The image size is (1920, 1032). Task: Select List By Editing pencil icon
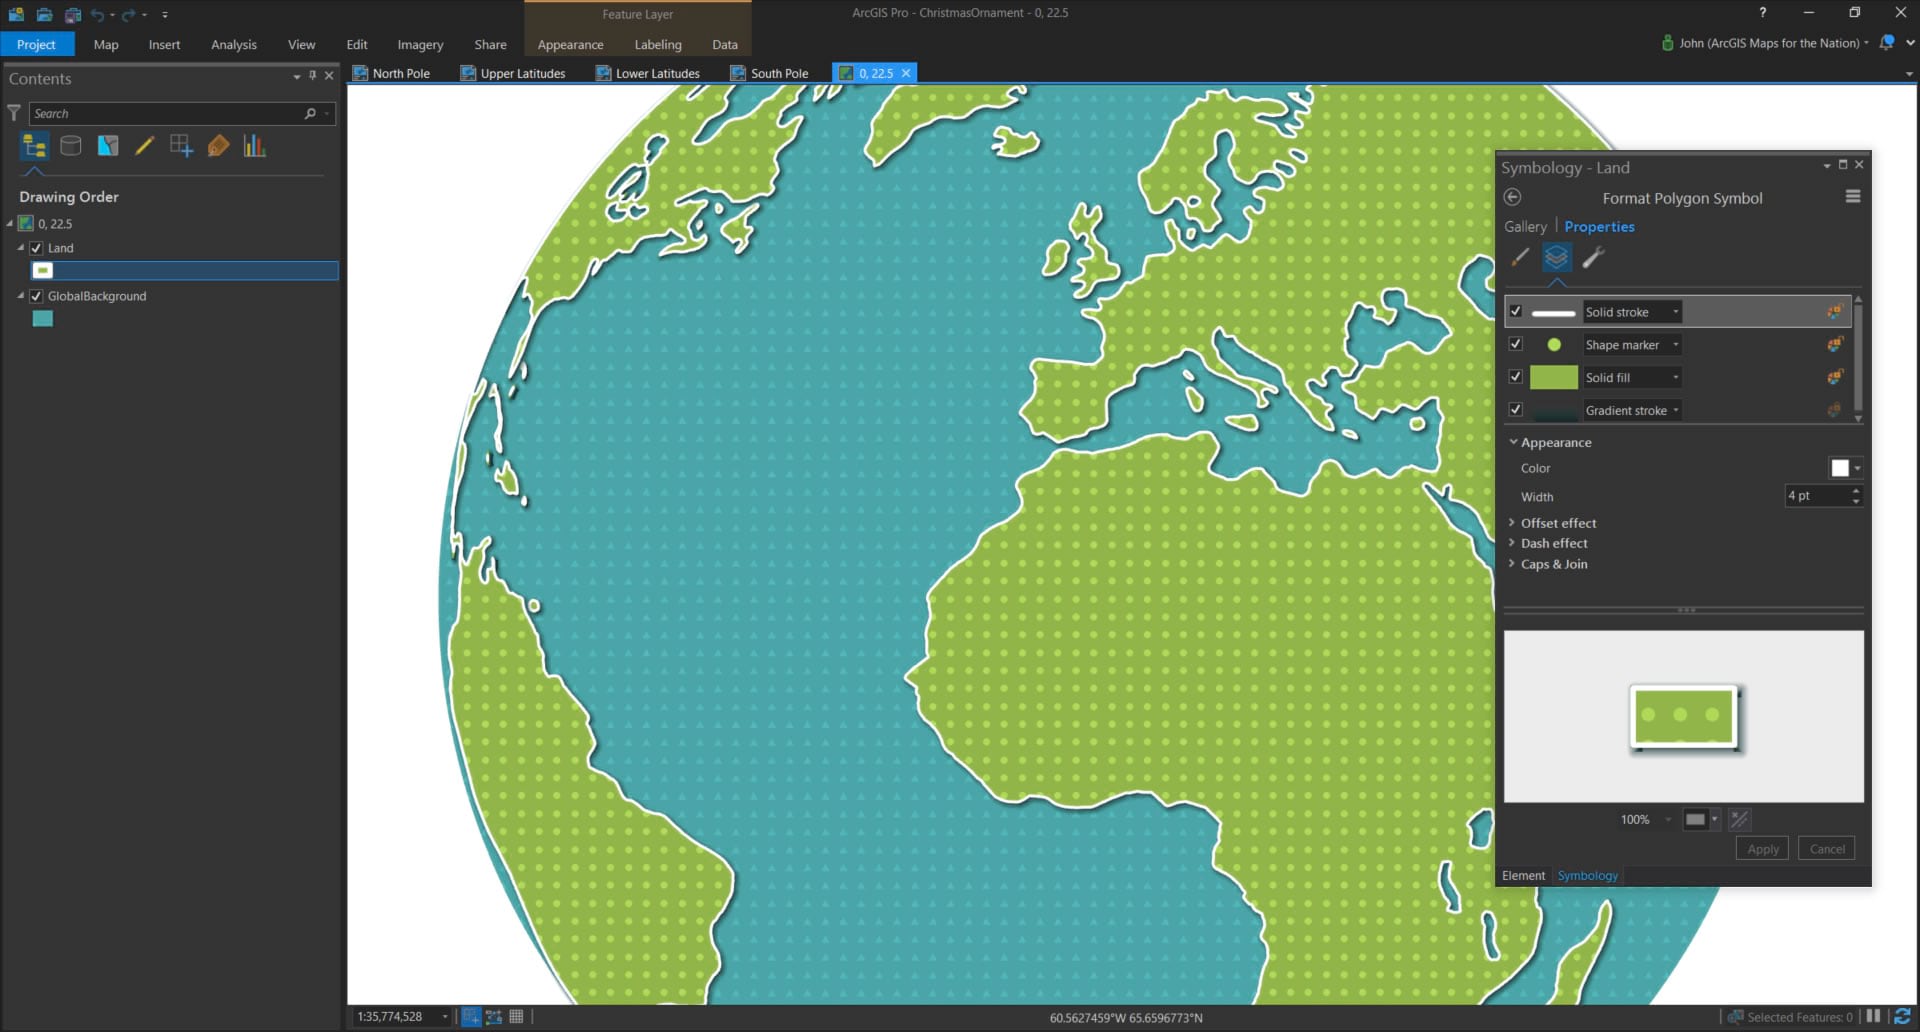pos(144,146)
